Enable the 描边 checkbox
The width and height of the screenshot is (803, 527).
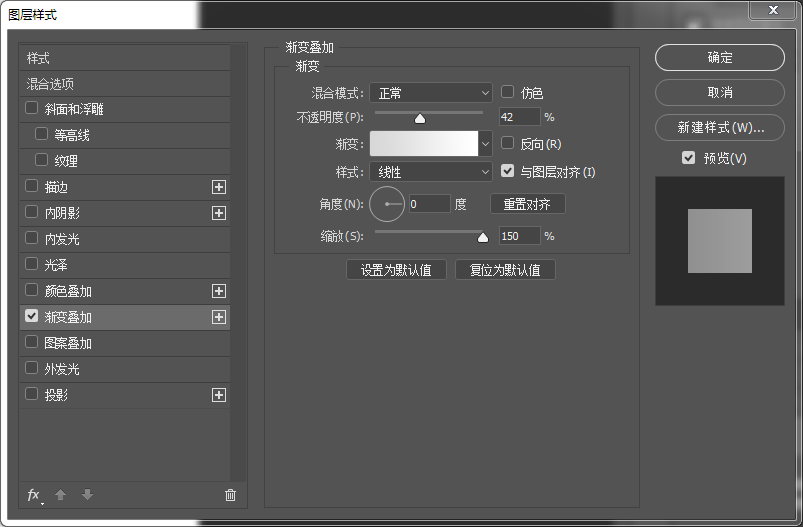tap(31, 185)
